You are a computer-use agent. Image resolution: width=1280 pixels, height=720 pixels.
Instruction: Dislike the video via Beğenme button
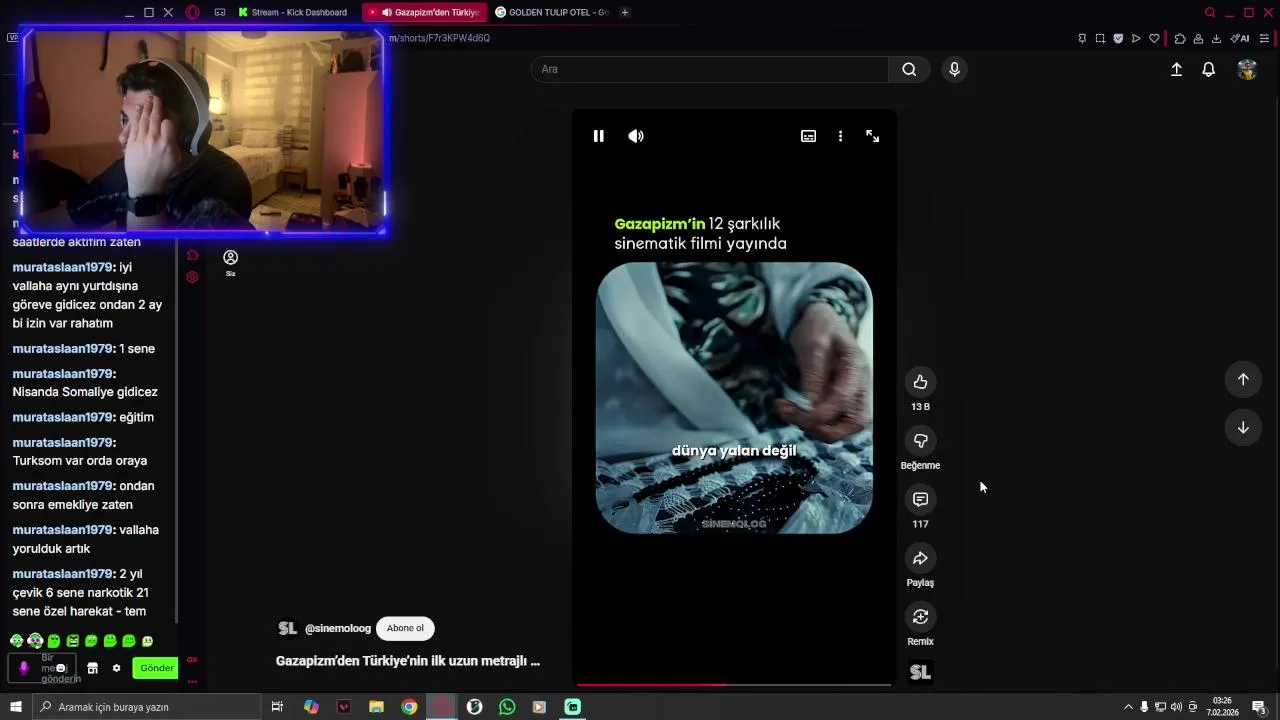pos(920,441)
